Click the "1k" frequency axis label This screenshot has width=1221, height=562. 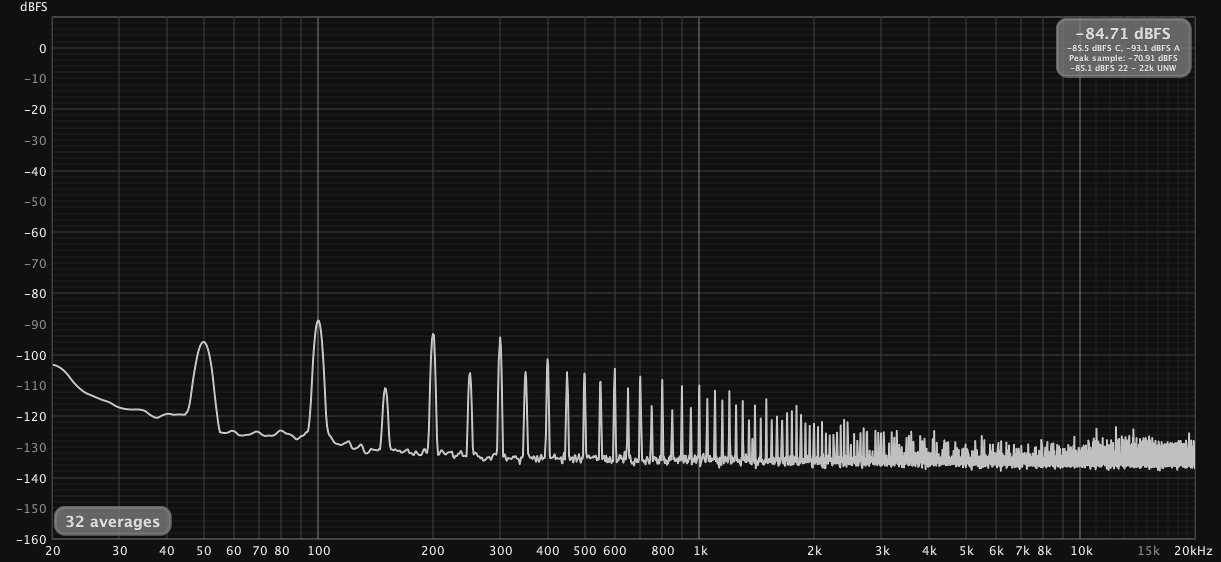tap(700, 551)
